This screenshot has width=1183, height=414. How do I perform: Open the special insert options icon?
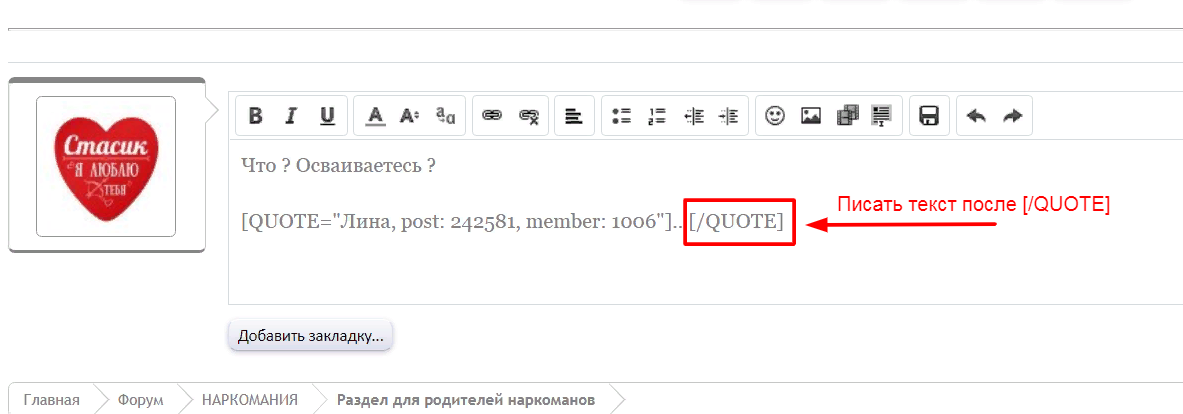coord(882,115)
